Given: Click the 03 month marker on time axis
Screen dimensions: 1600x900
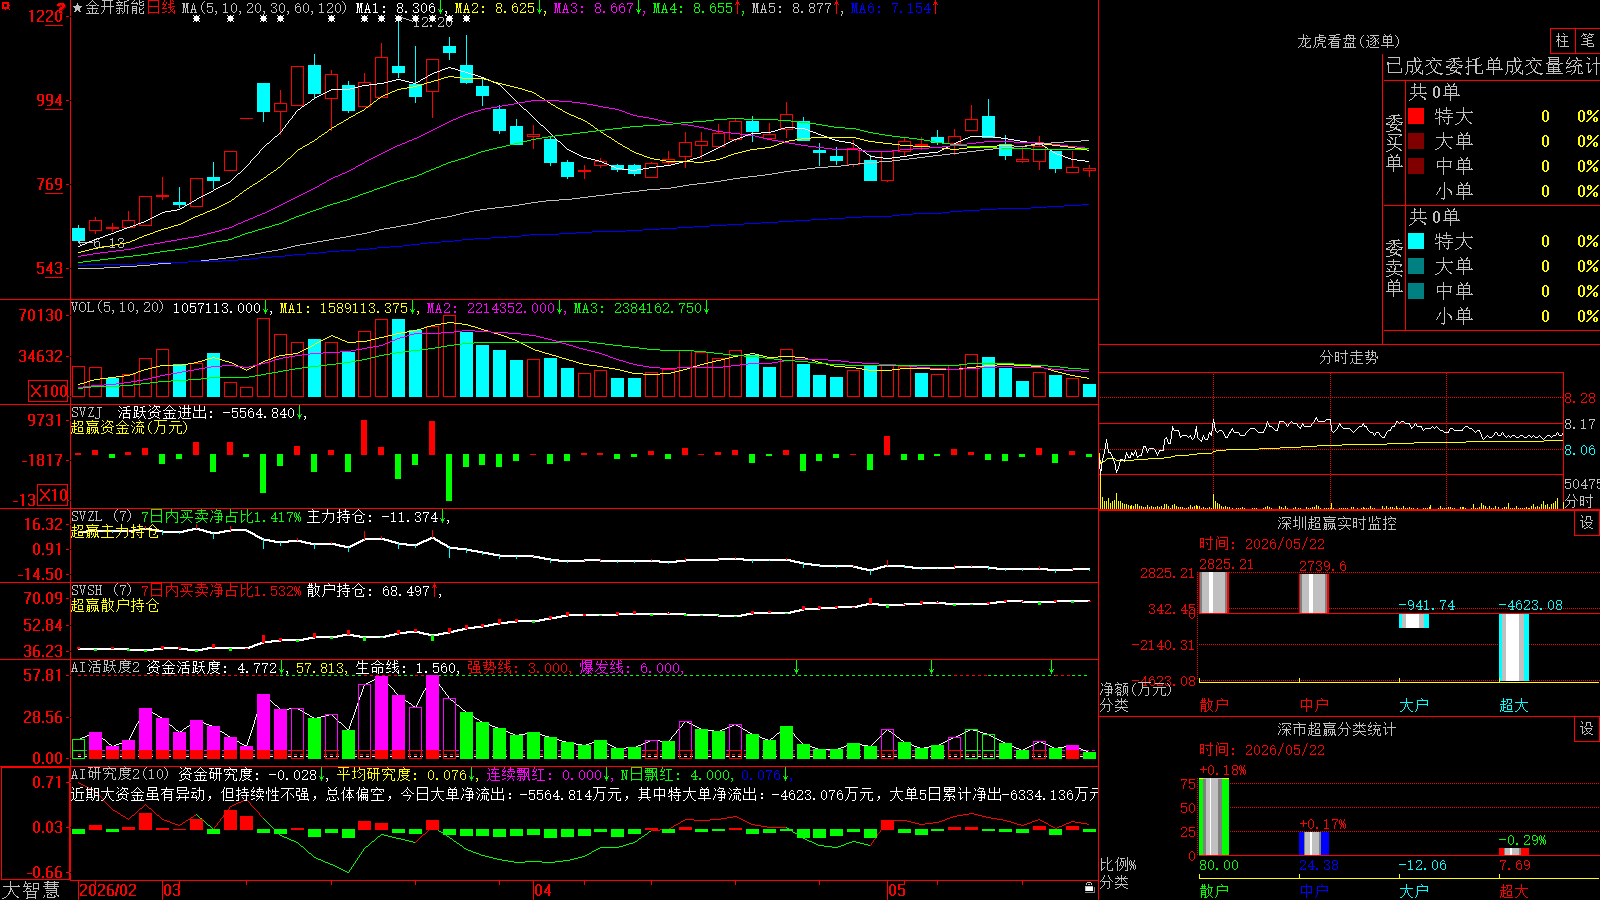Looking at the screenshot, I should pyautogui.click(x=172, y=890).
